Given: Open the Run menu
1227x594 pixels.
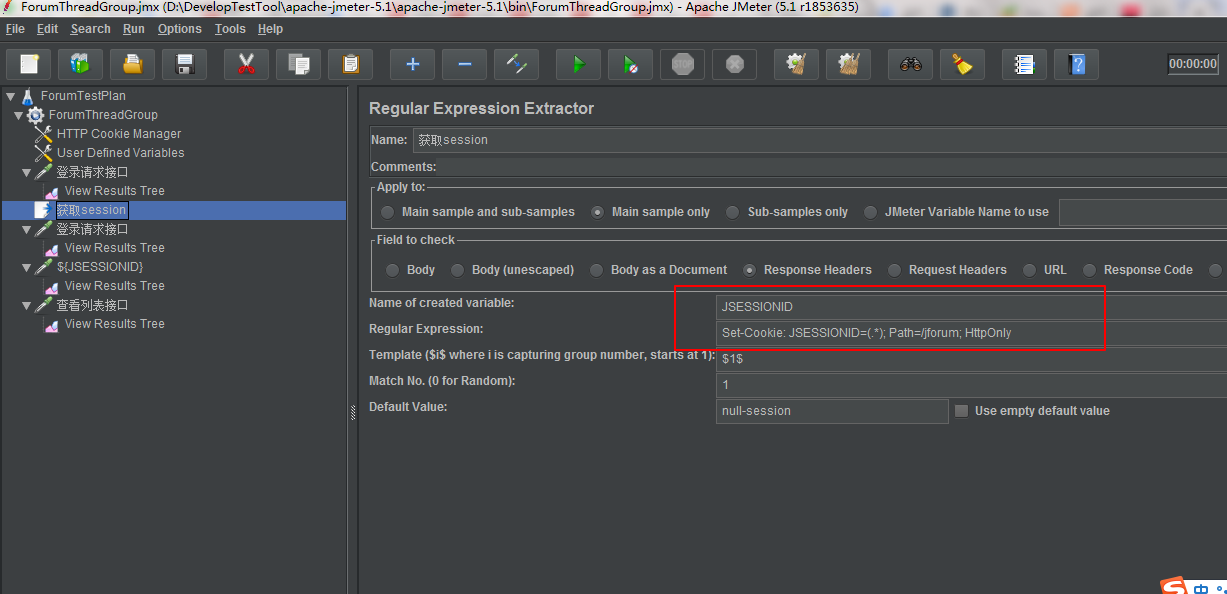Looking at the screenshot, I should click(134, 29).
